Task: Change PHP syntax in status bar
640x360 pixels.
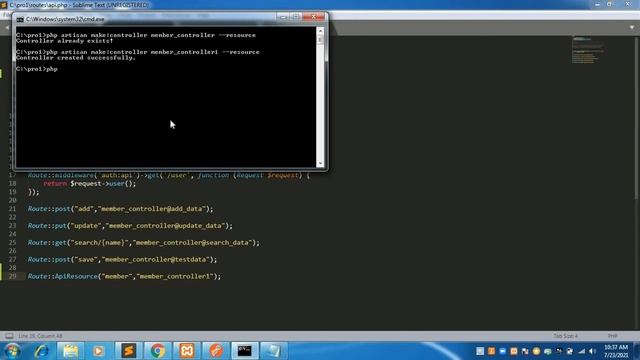Action: [x=612, y=336]
